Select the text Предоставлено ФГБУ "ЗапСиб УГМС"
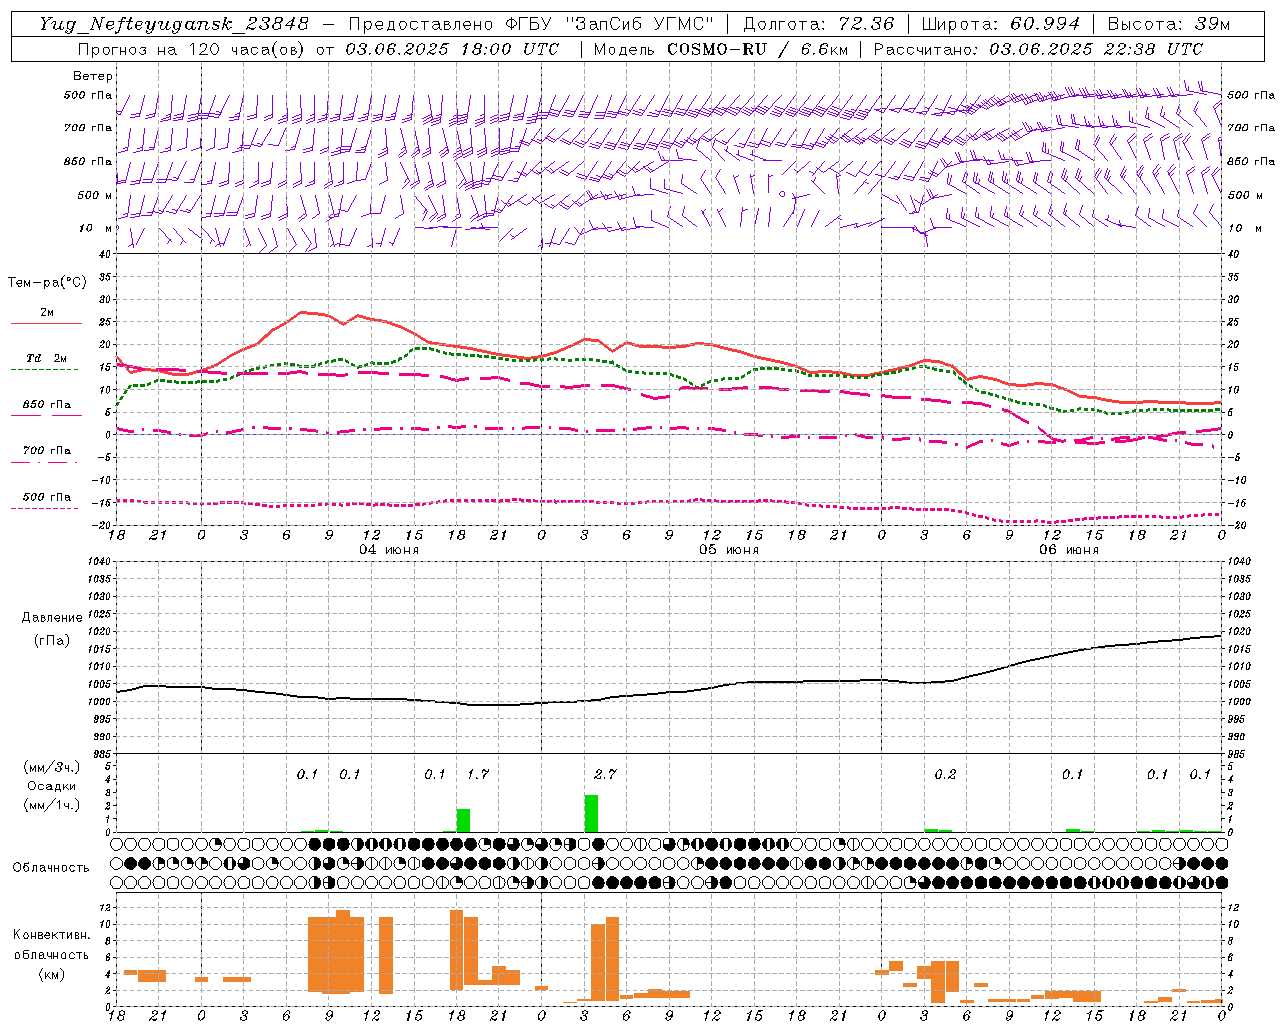Image resolution: width=1280 pixels, height=1024 pixels. point(531,24)
